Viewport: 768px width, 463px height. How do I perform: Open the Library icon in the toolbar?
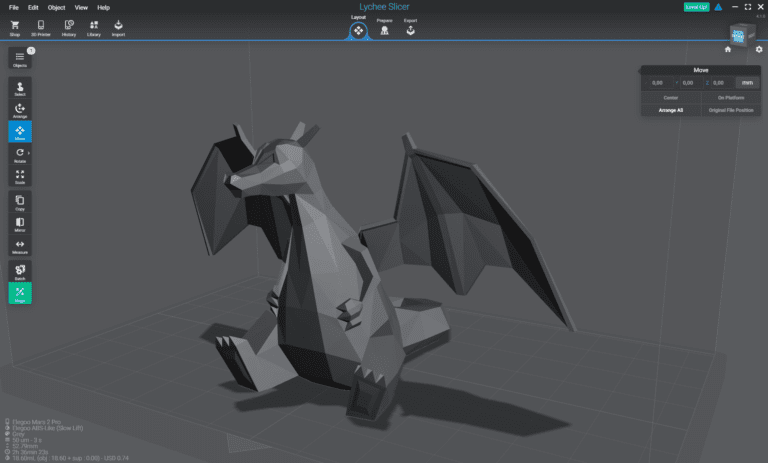94,28
